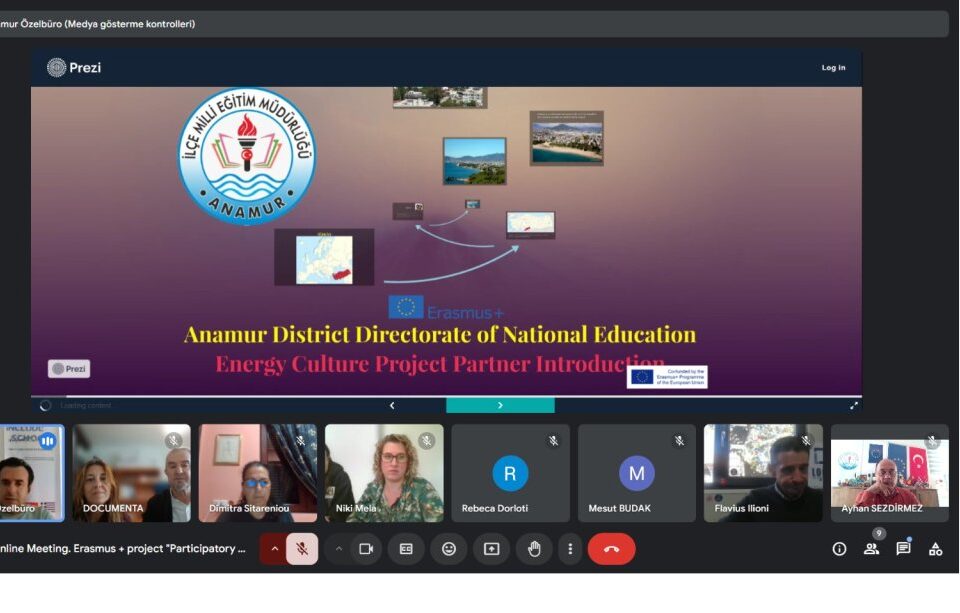Click the meeting title text at bottom left
Viewport: 960px width, 613px height.
(x=122, y=549)
